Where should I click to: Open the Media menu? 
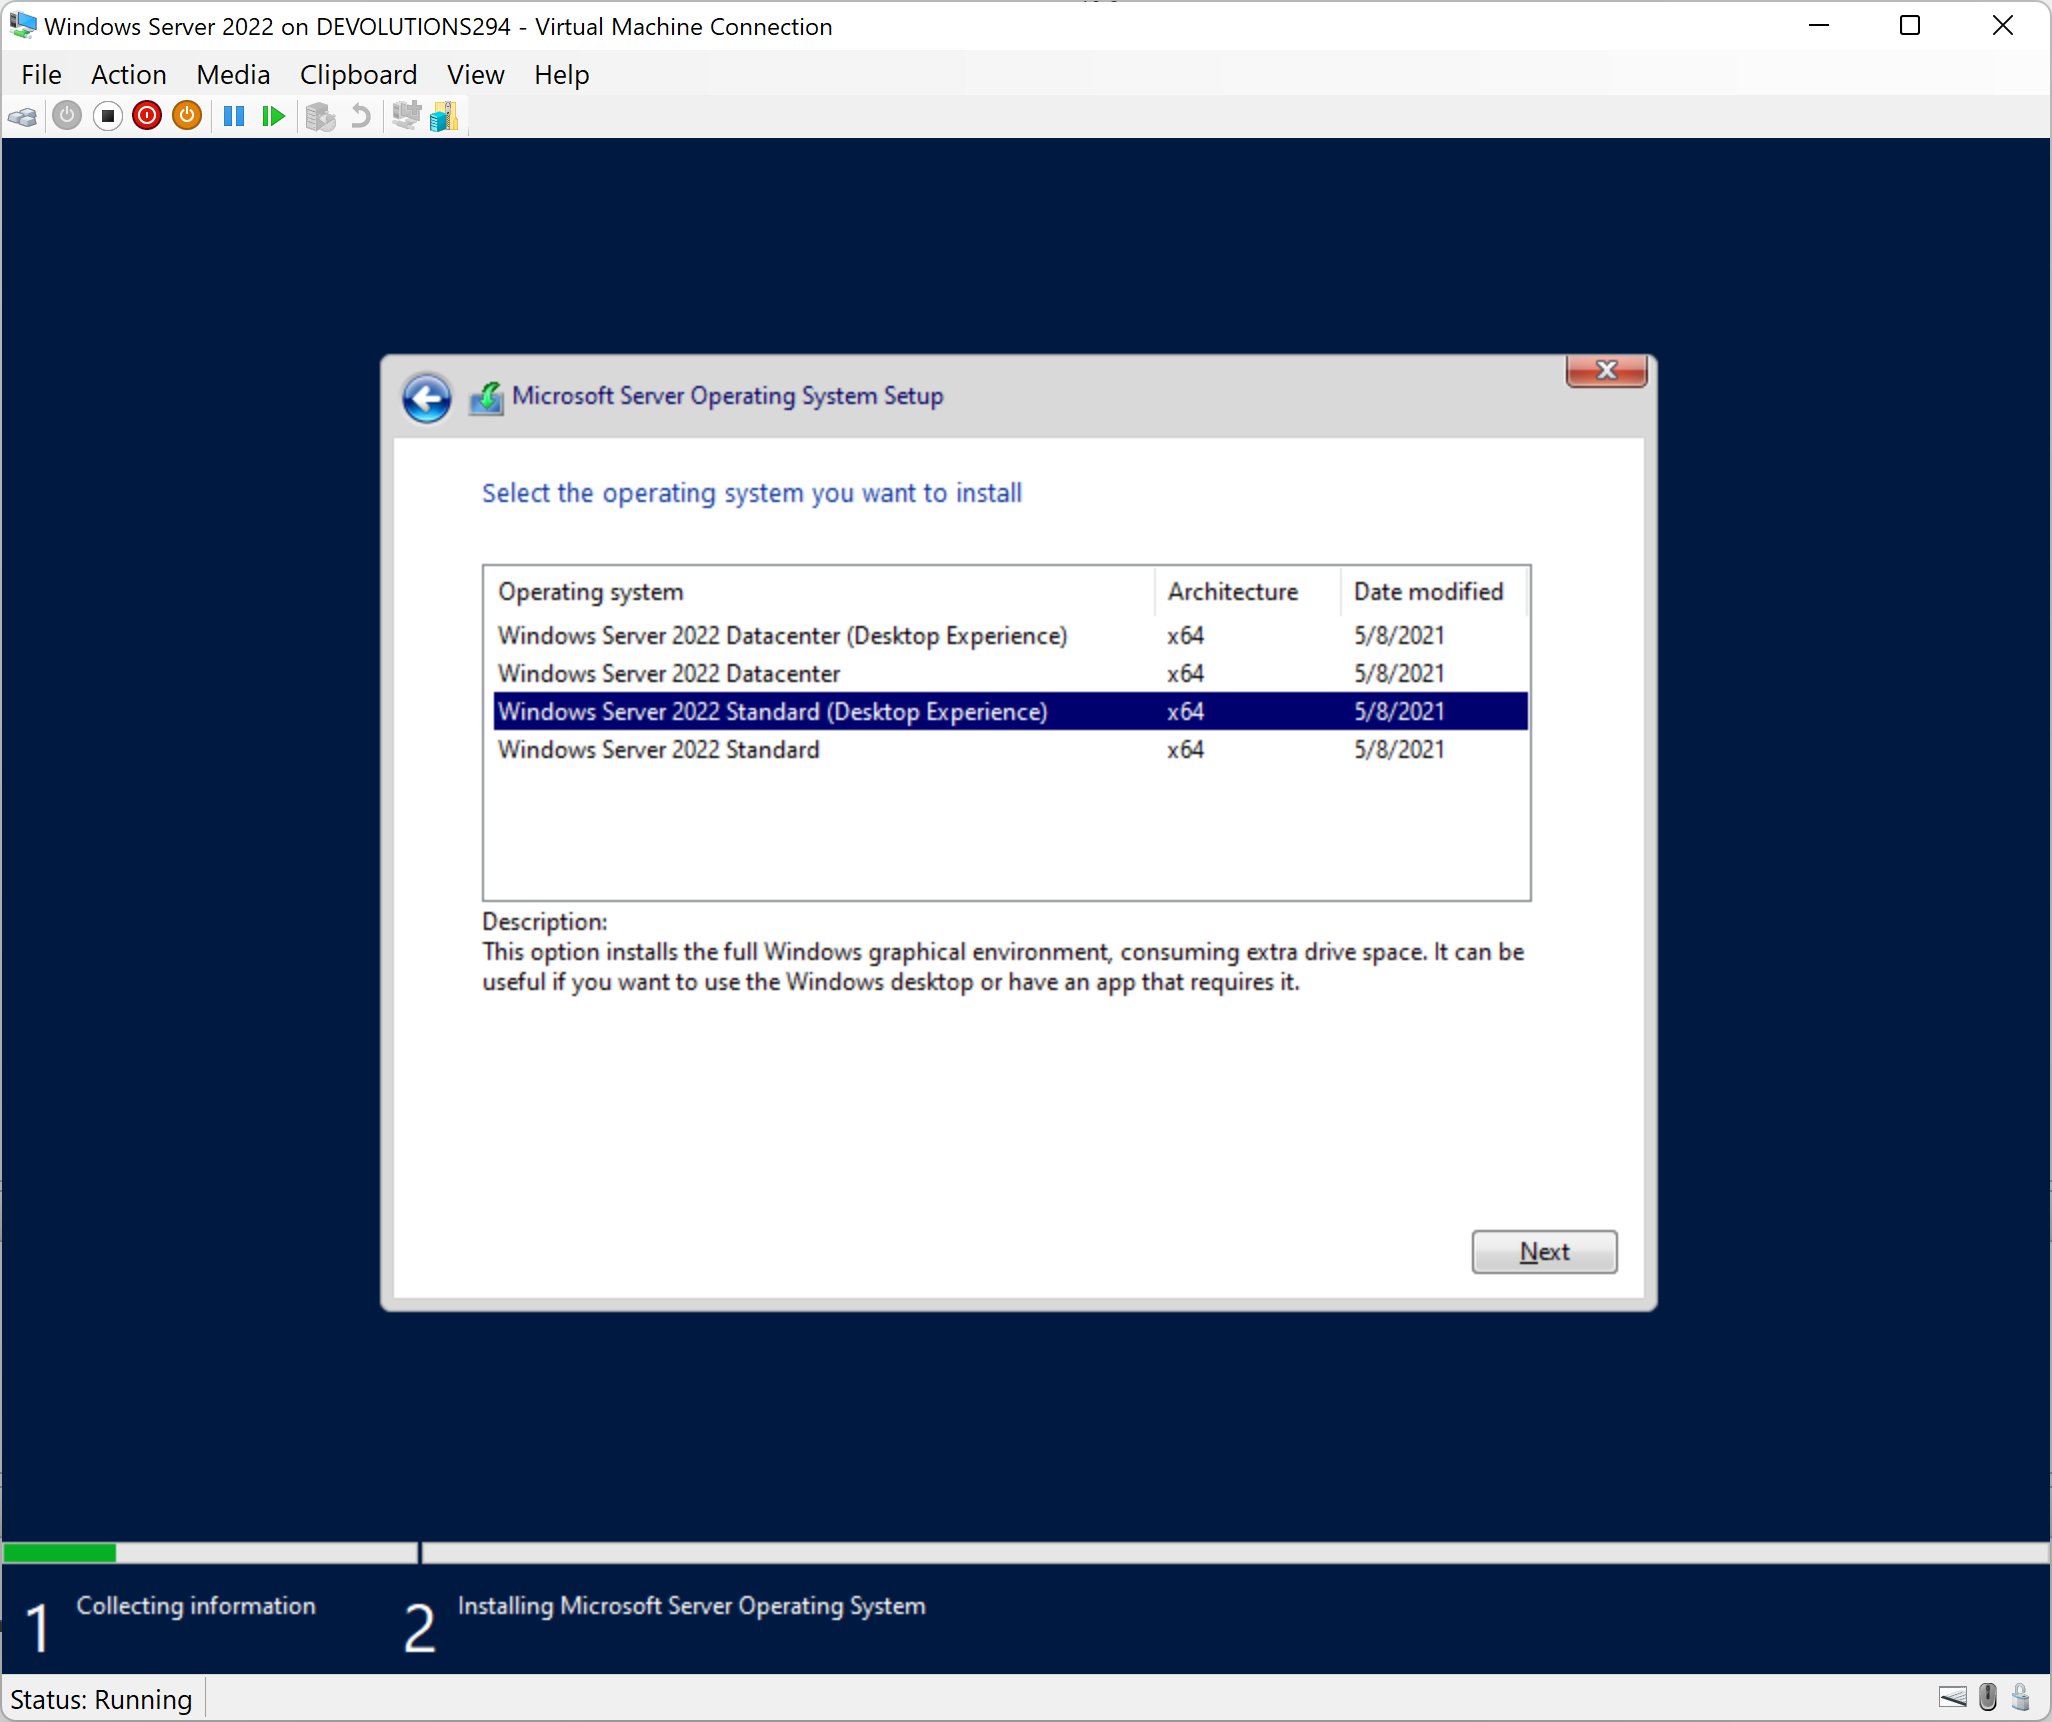coord(233,75)
